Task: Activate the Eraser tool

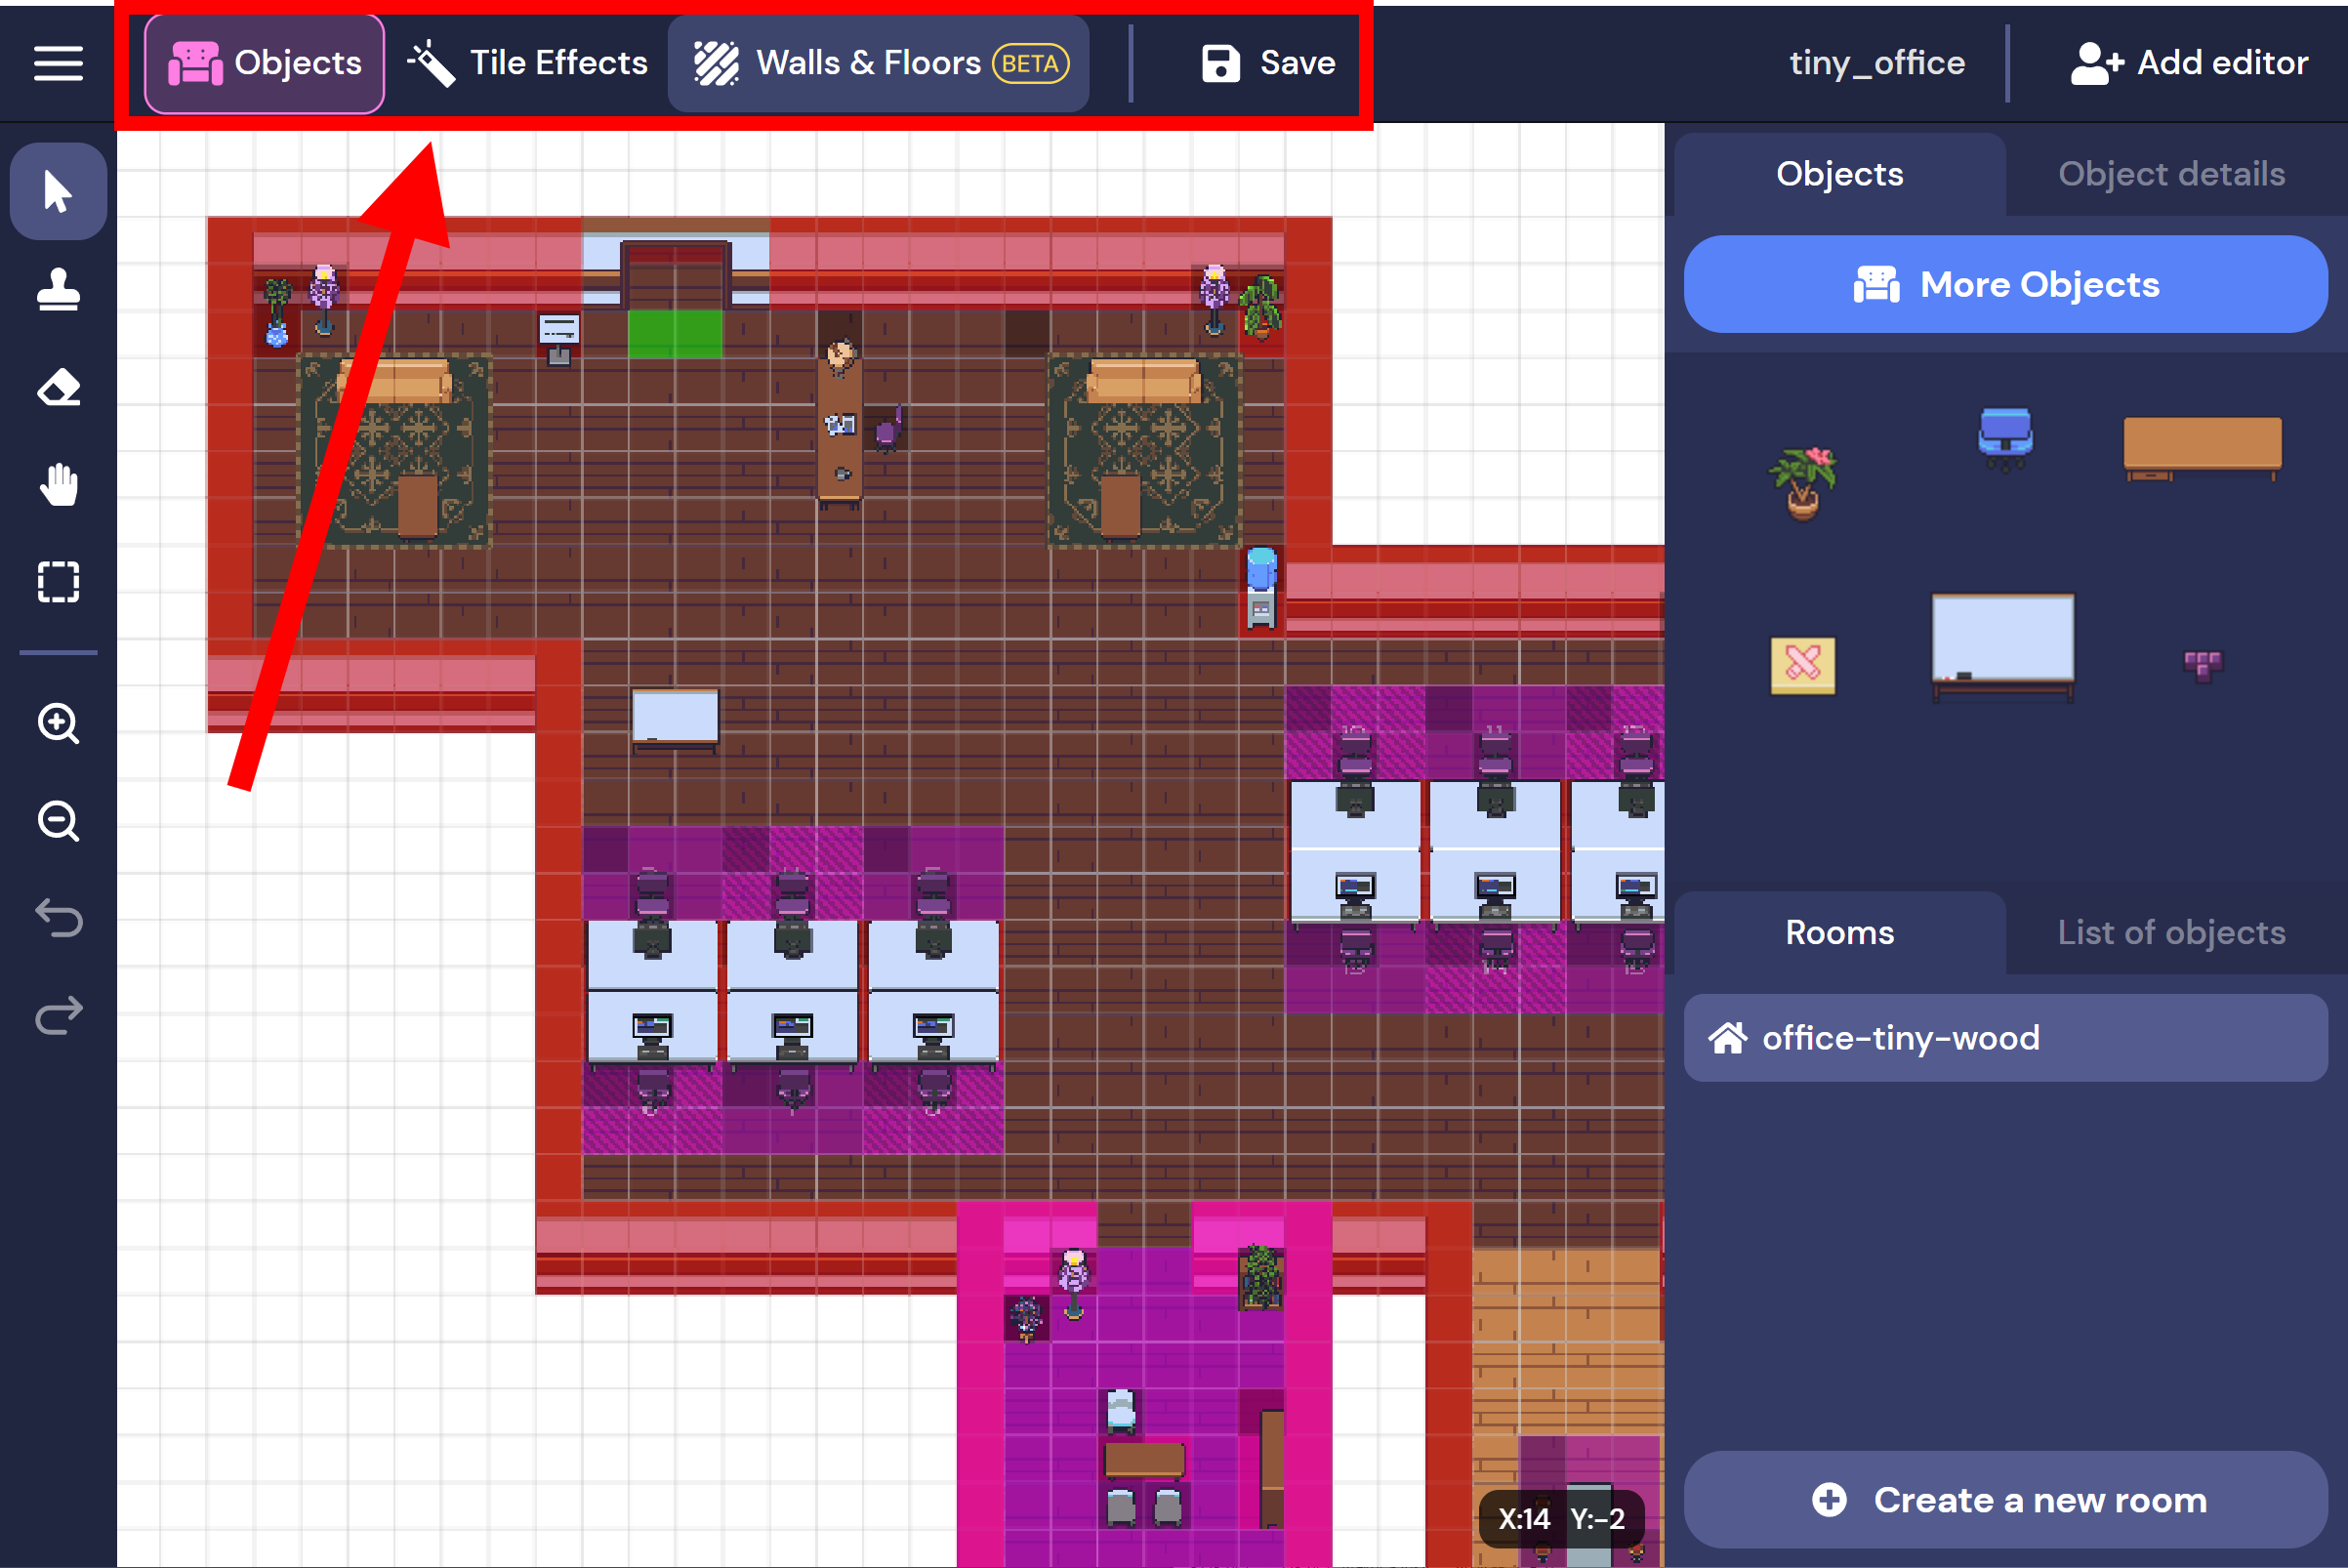Action: (x=58, y=388)
